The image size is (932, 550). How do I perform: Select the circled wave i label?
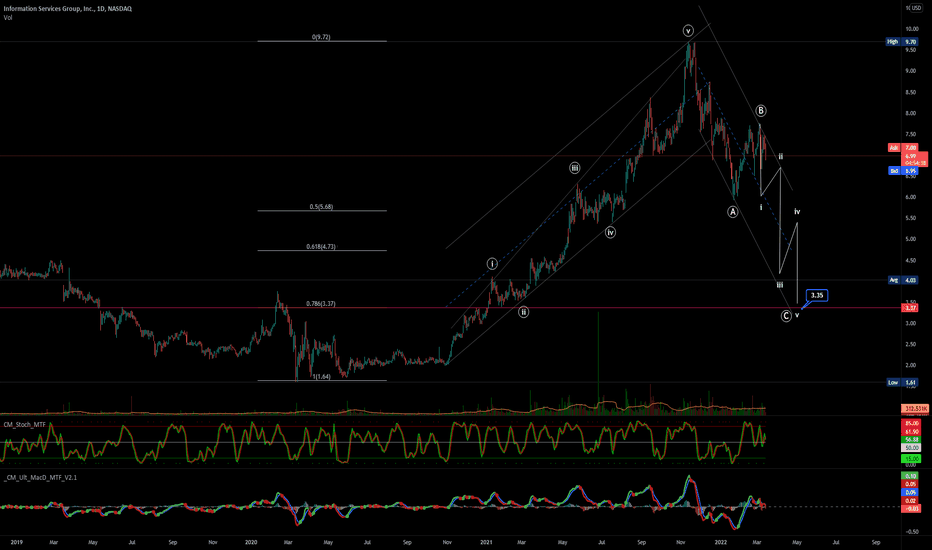click(492, 263)
